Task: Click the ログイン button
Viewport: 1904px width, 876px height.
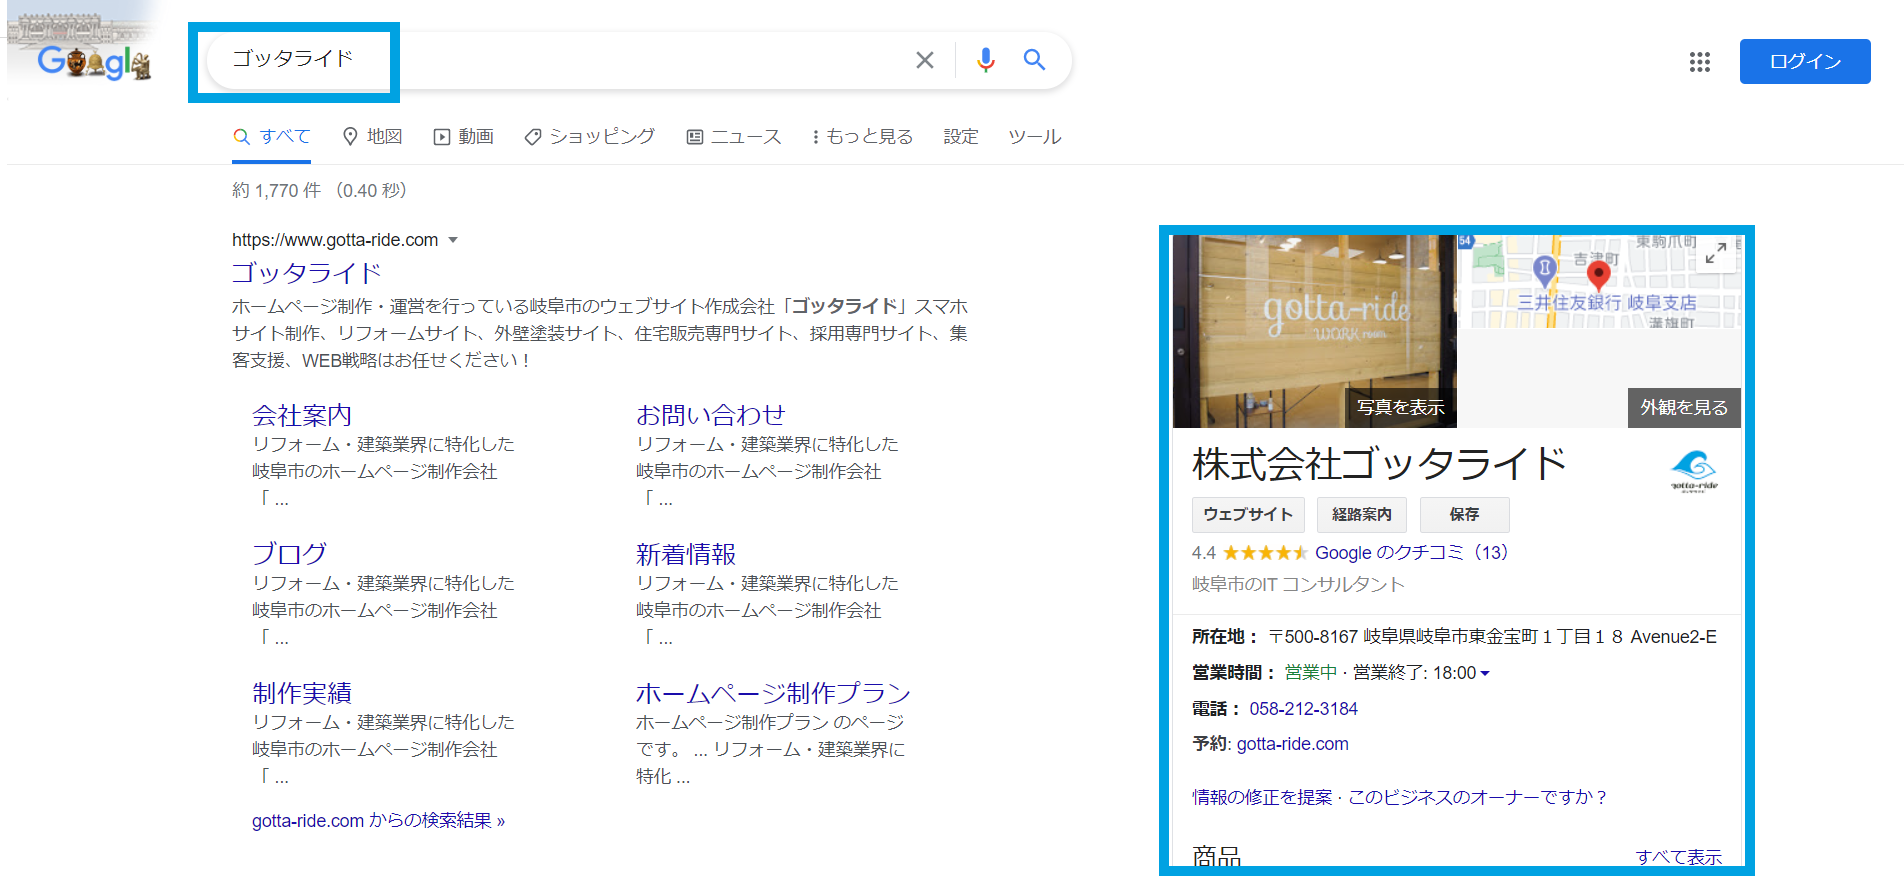Action: 1804,62
